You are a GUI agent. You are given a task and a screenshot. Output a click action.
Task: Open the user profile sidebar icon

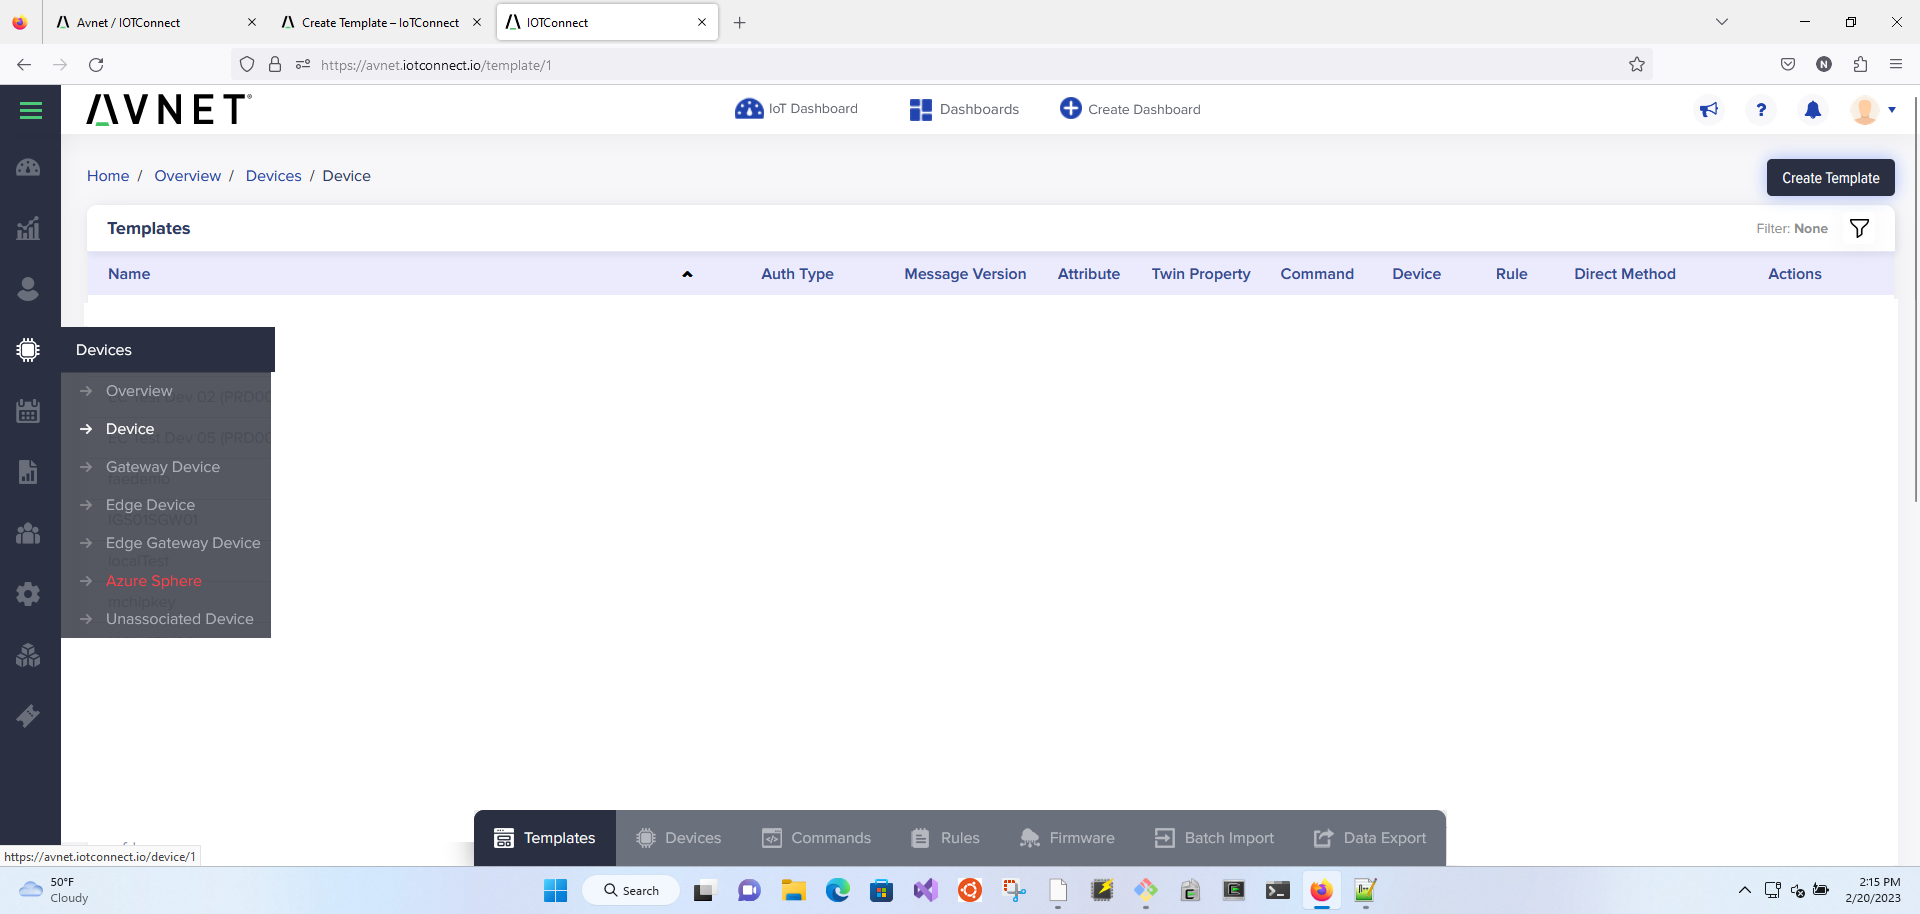[x=28, y=289]
